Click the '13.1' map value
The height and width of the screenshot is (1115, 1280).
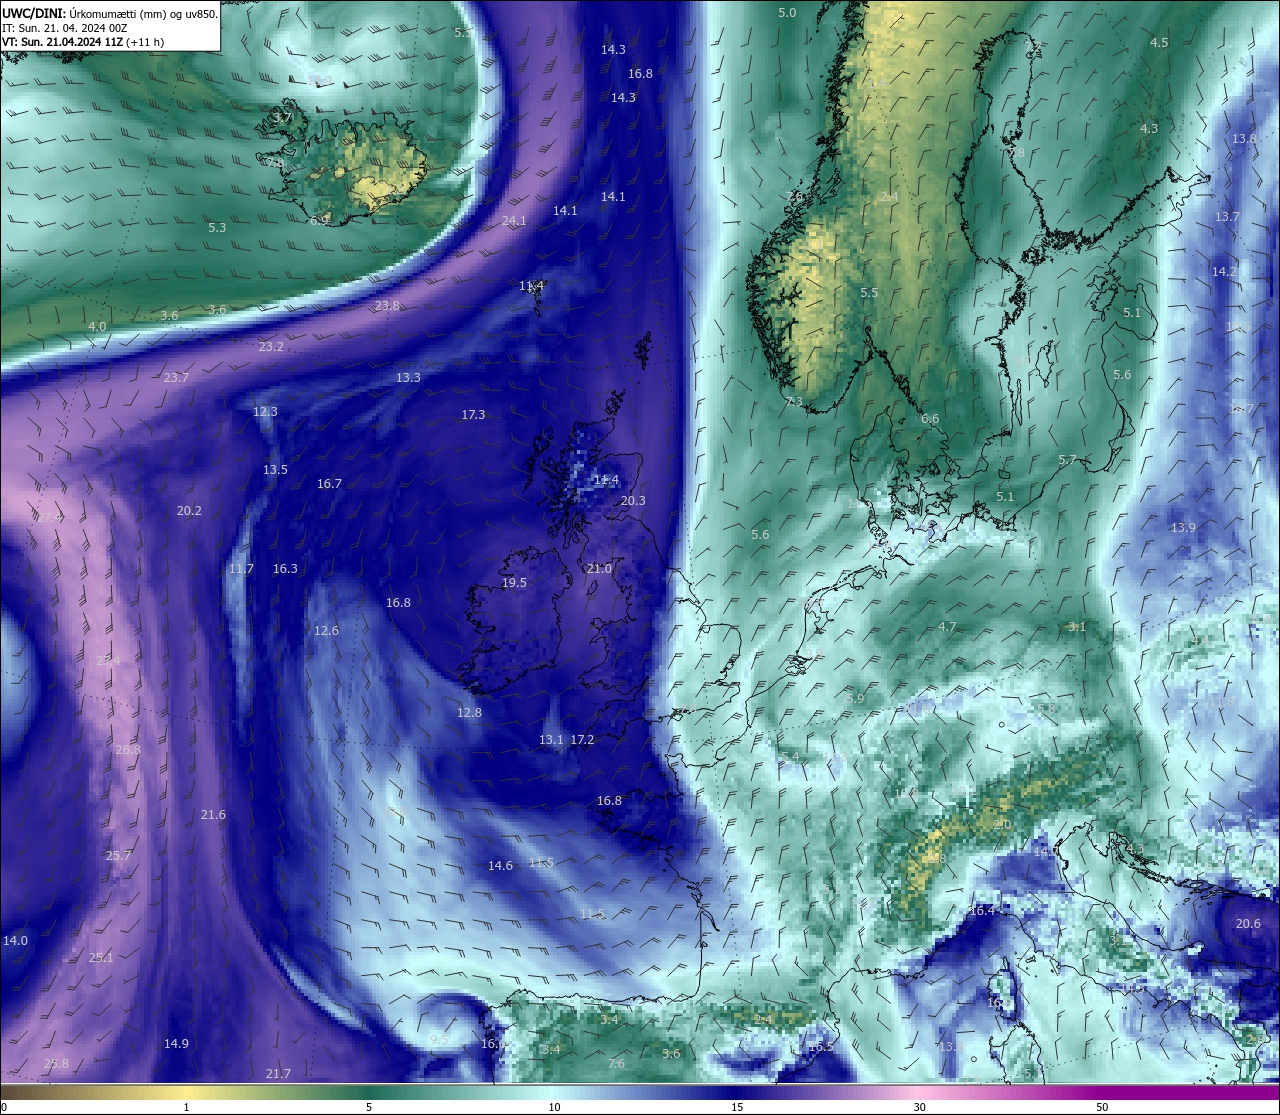(551, 740)
